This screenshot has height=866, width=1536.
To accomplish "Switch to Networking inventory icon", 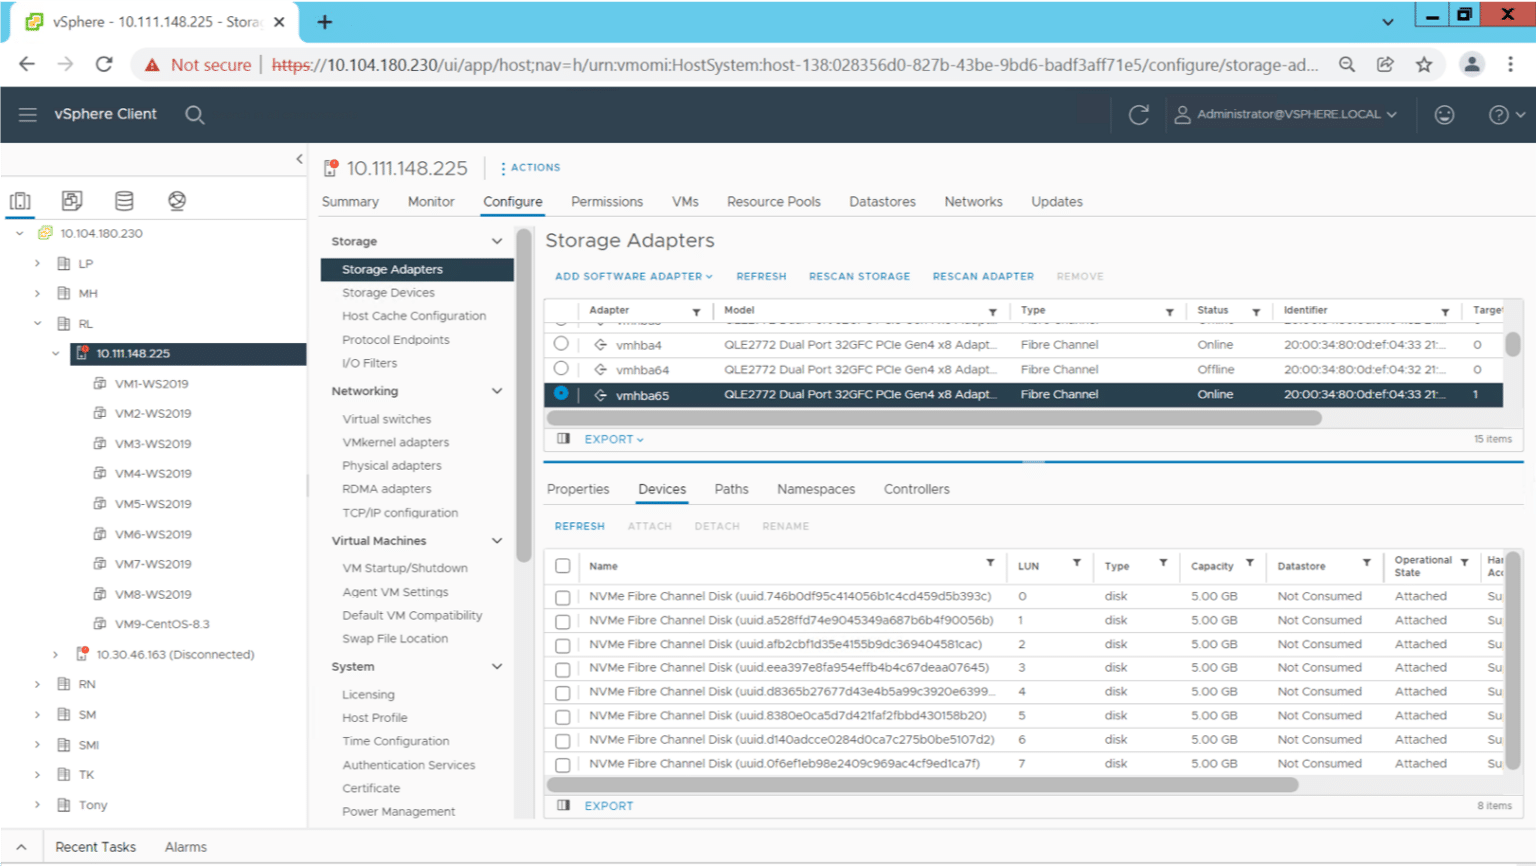I will (177, 201).
